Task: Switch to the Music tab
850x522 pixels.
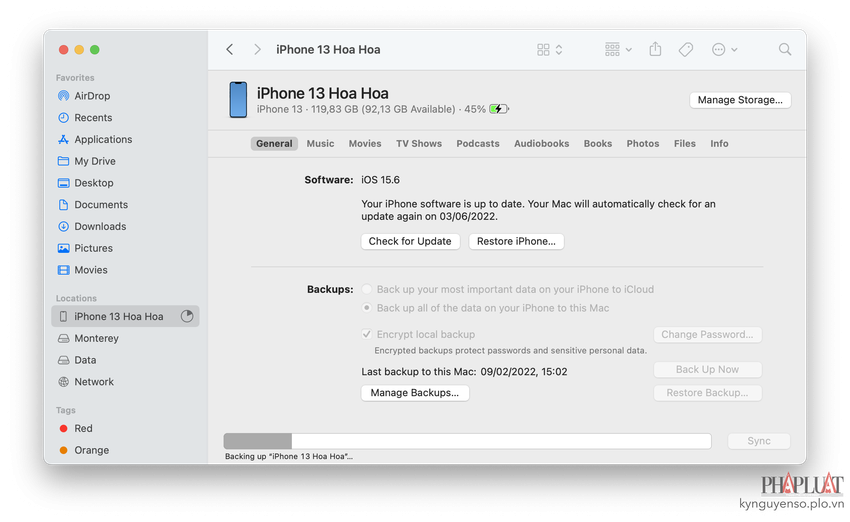Action: (320, 144)
